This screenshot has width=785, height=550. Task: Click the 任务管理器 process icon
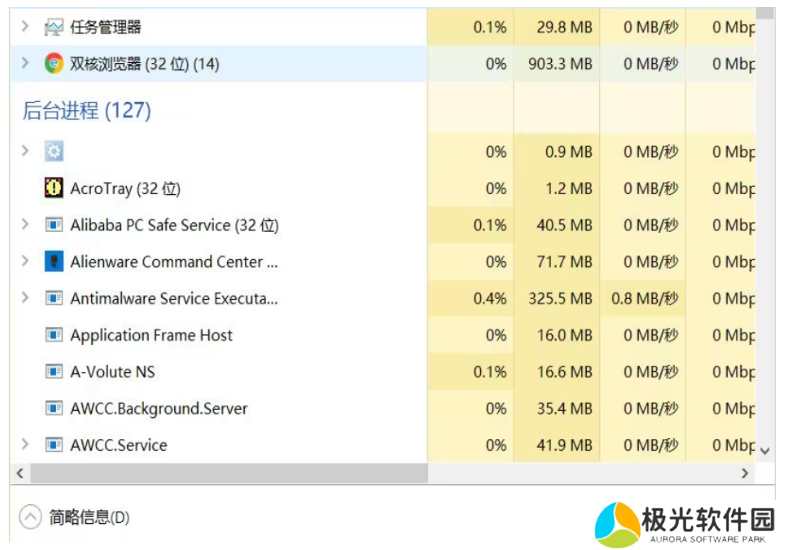pyautogui.click(x=54, y=27)
